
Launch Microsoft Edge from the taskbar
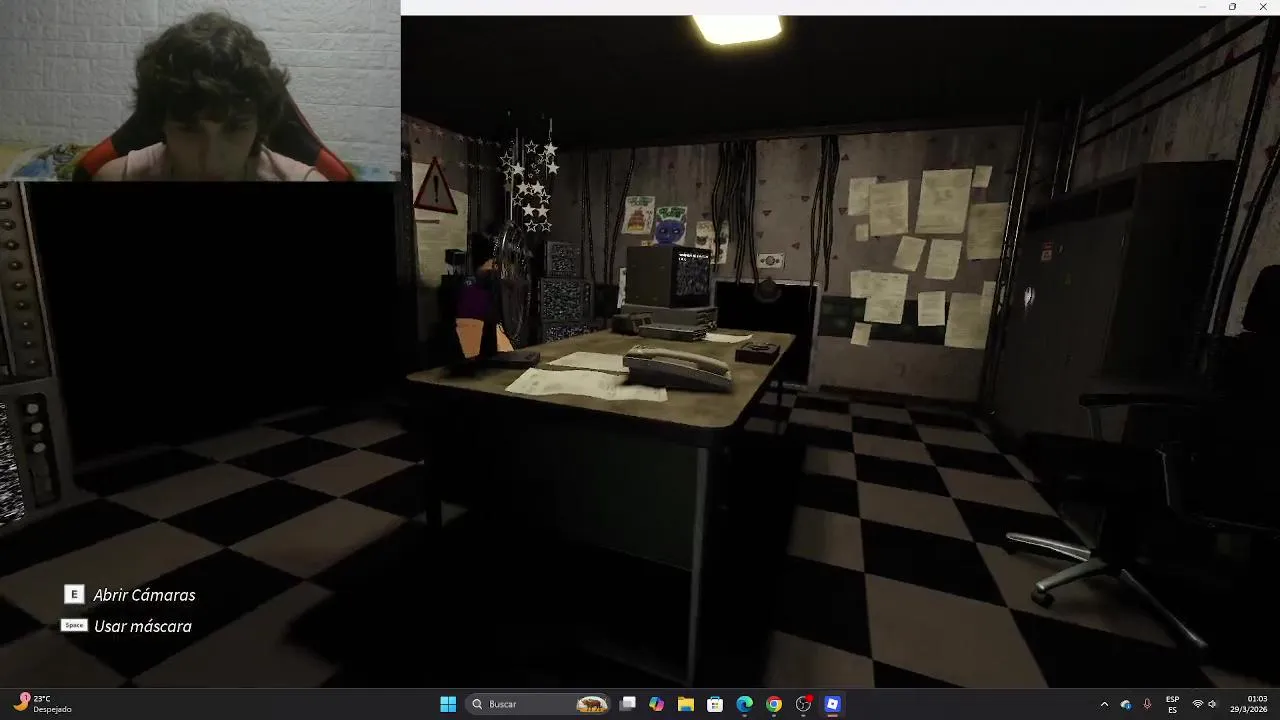744,704
